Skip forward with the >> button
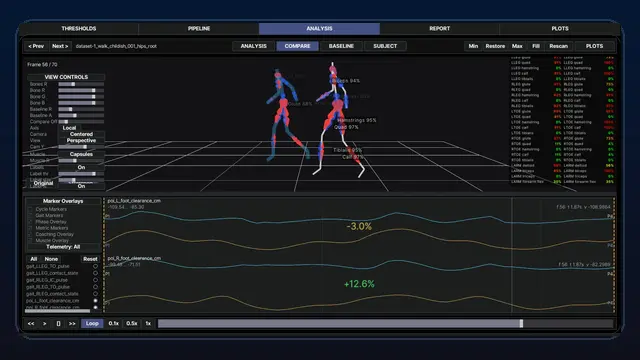 coord(72,323)
